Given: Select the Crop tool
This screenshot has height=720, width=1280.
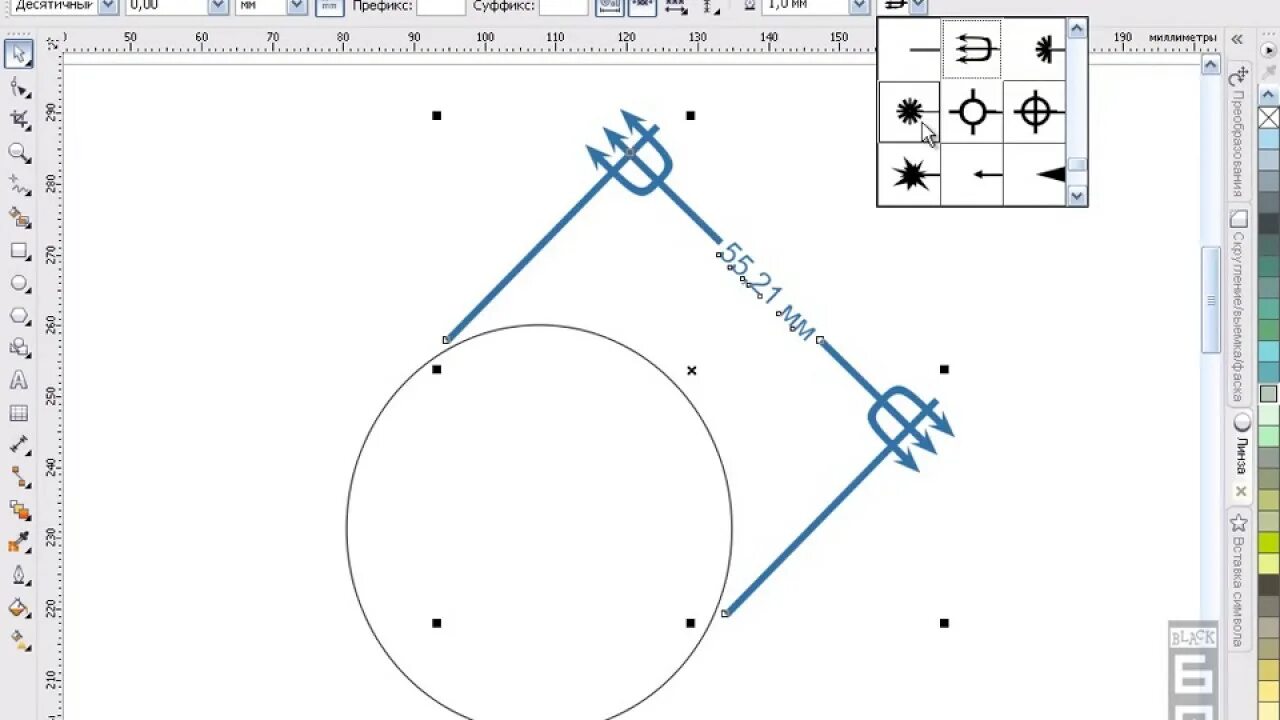Looking at the screenshot, I should [18, 120].
